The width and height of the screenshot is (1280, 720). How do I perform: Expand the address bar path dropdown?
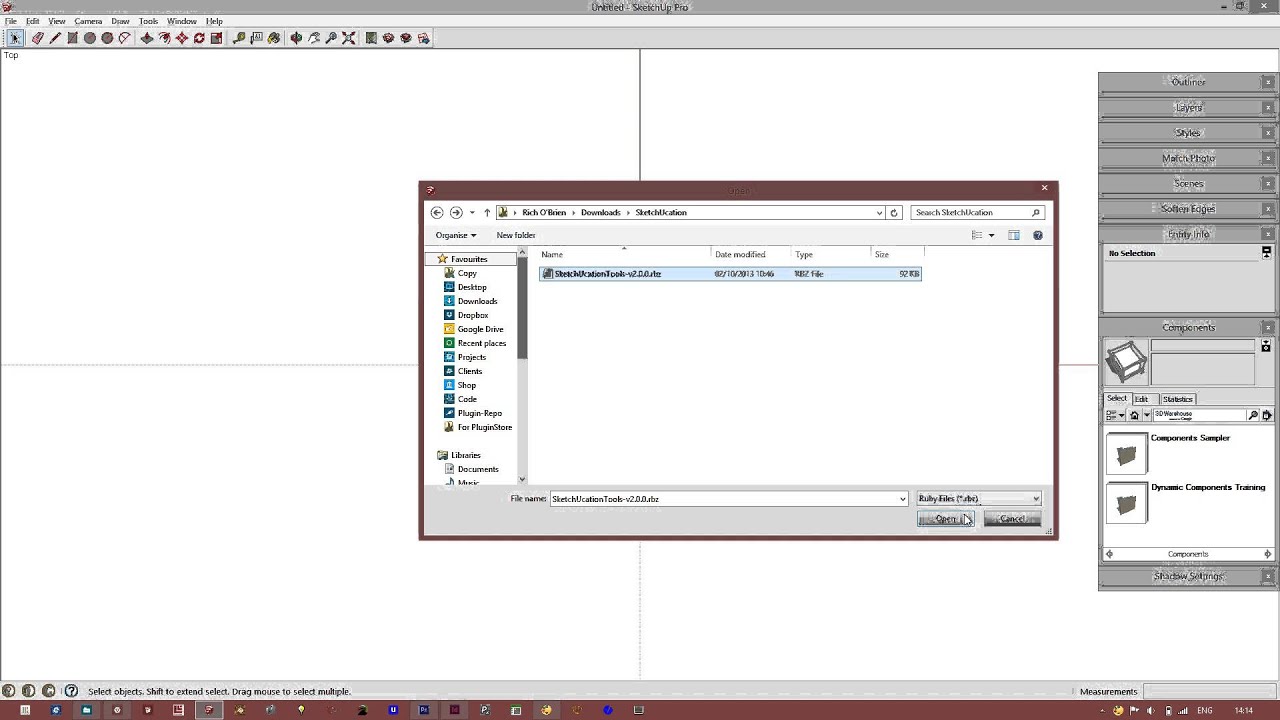point(879,212)
